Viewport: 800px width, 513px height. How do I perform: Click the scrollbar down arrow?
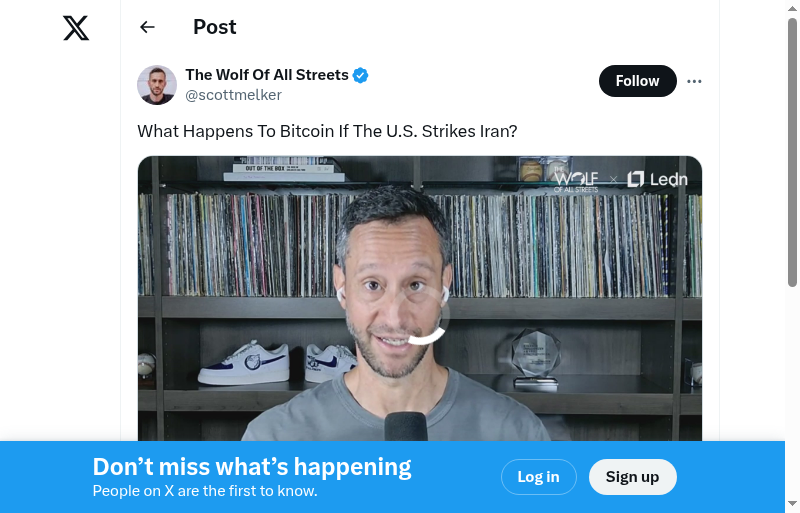(792, 504)
